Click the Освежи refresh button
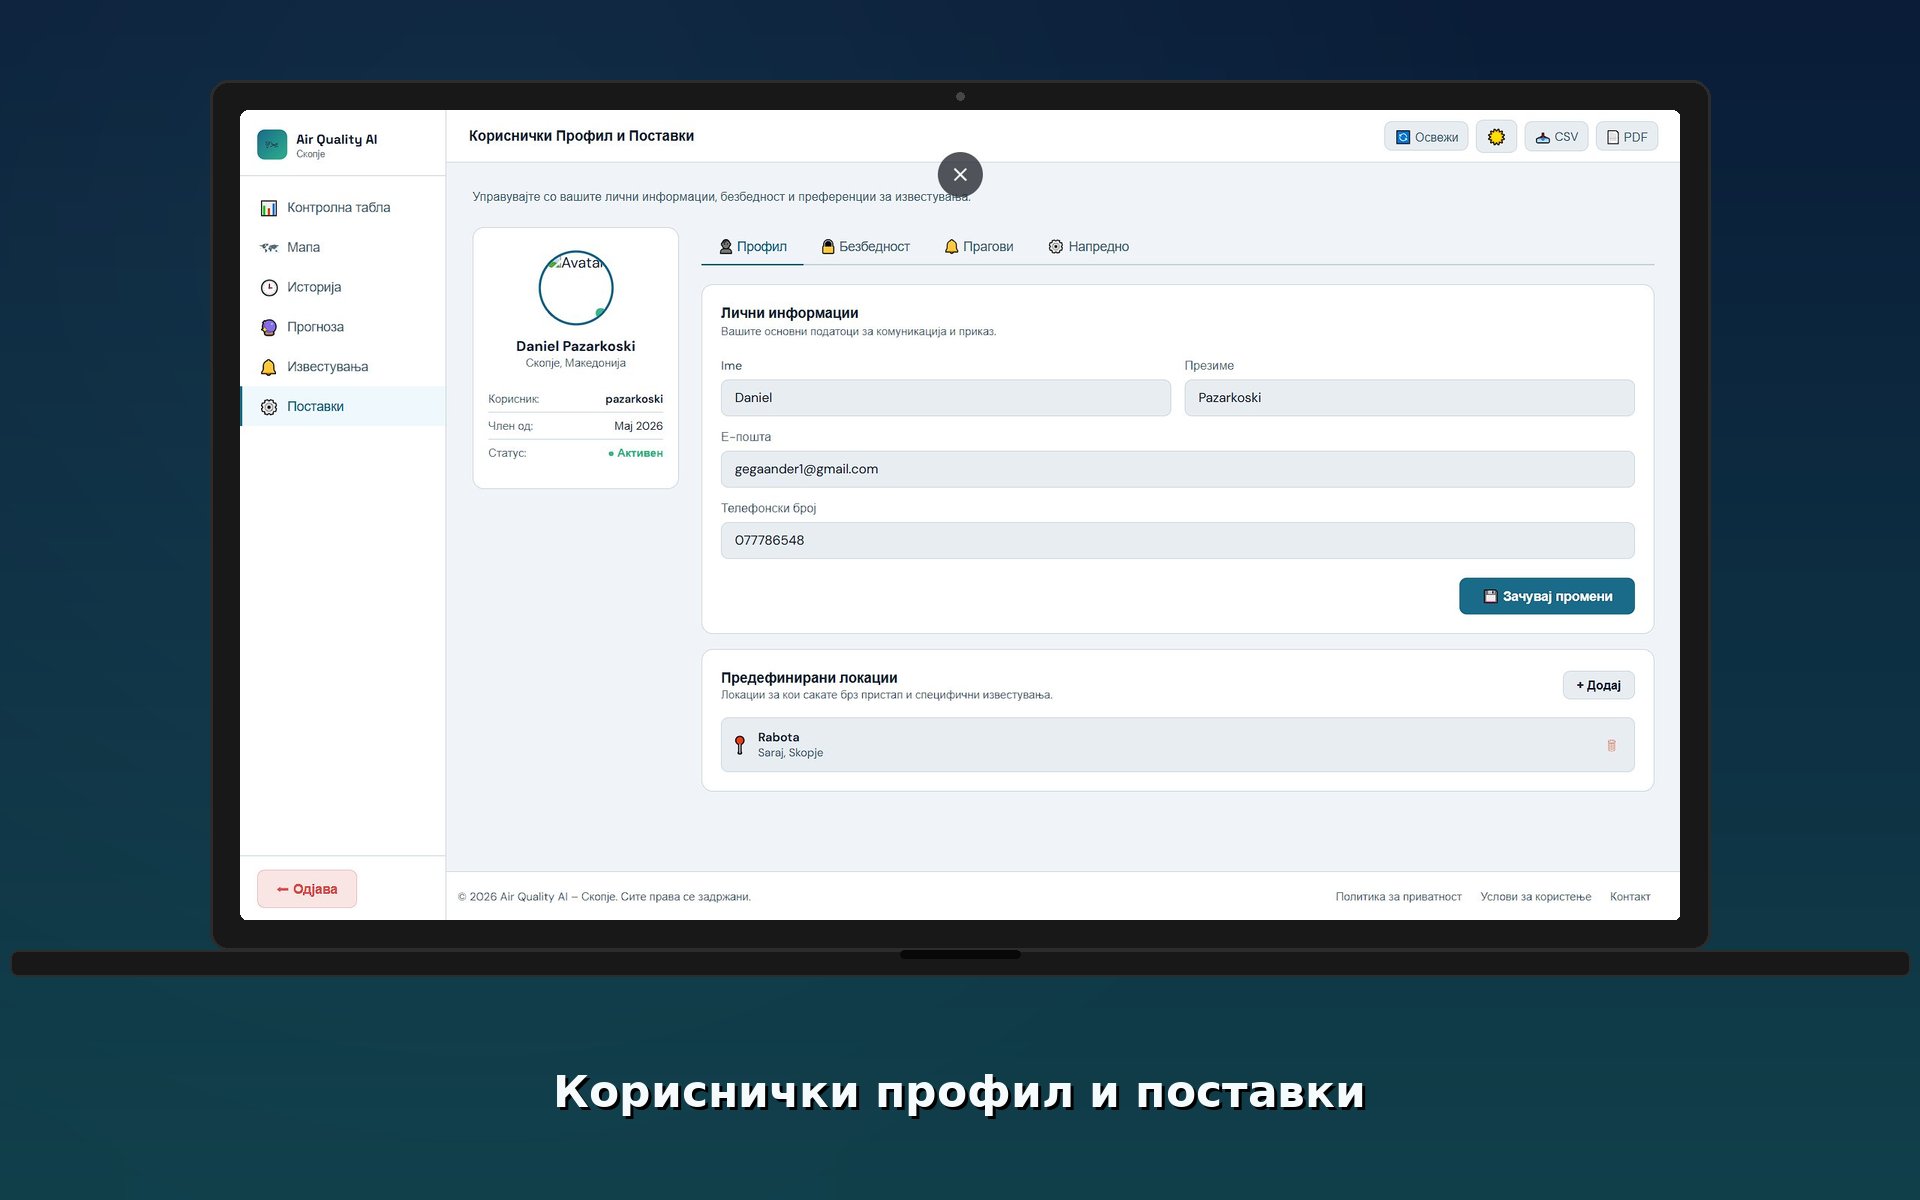Screen dimensions: 1920x1200 (x=1426, y=137)
